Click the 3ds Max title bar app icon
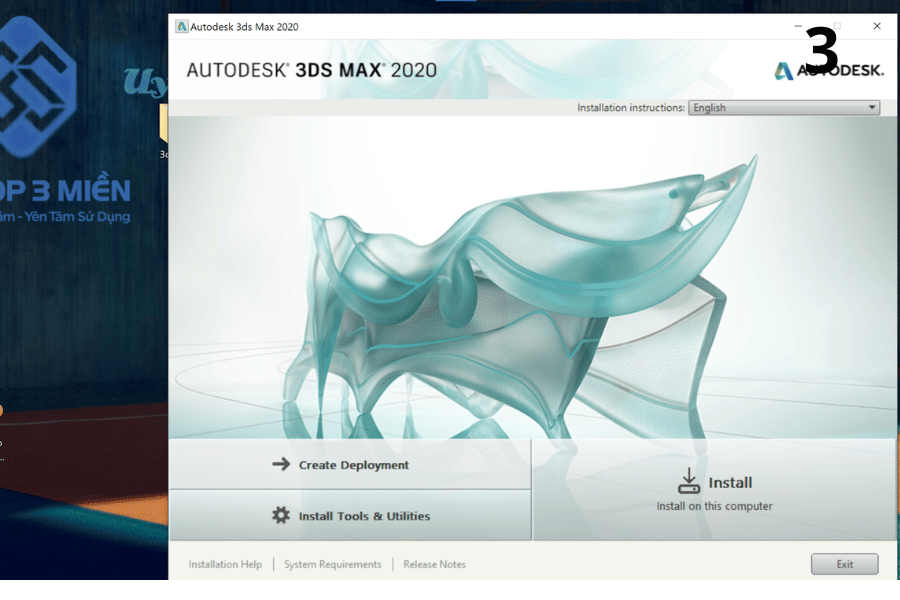Screen dimensions: 900x600 (x=181, y=27)
